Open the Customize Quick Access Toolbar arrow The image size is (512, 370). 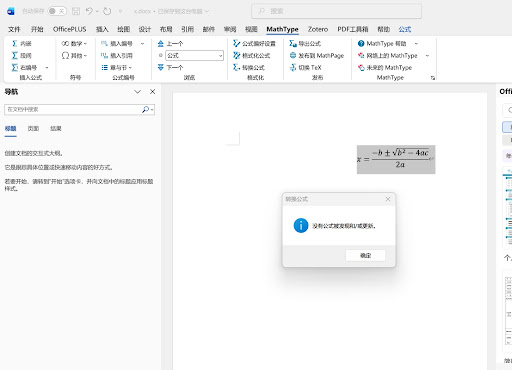point(120,11)
